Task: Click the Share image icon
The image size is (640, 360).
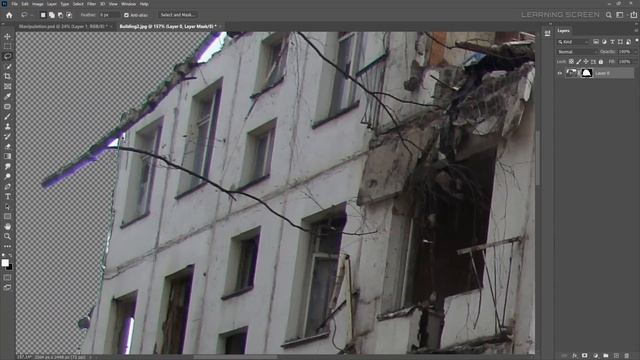Action: click(633, 15)
